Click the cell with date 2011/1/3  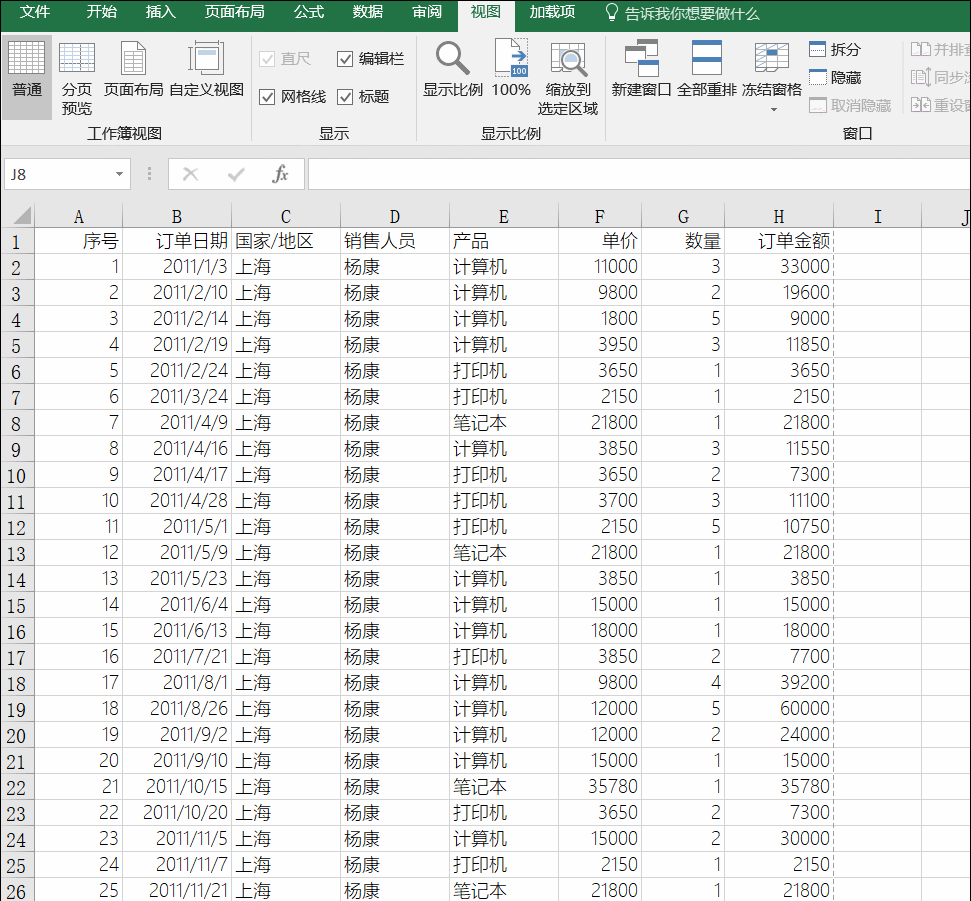coord(176,267)
